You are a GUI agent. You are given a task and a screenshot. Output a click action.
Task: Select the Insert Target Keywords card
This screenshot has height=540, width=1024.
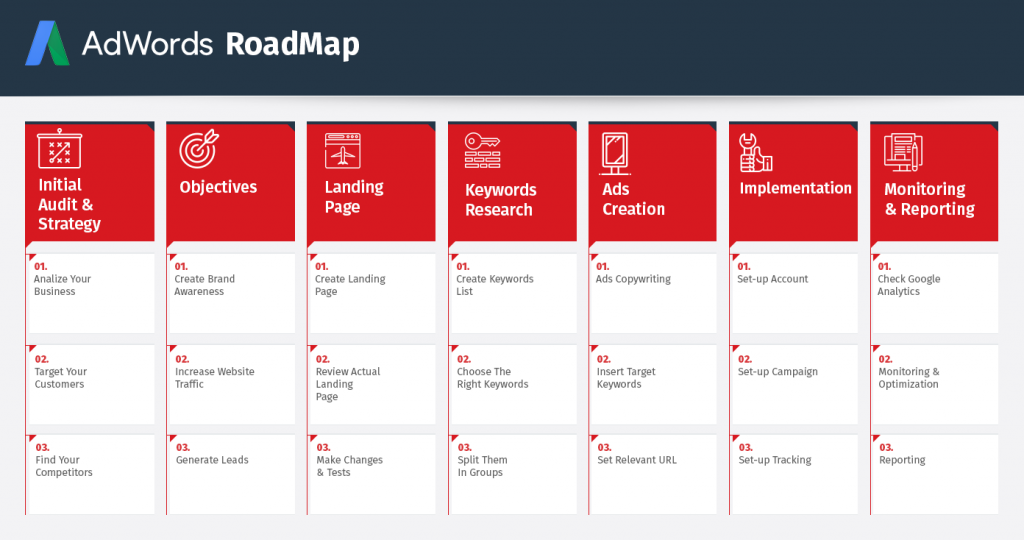[x=653, y=385]
